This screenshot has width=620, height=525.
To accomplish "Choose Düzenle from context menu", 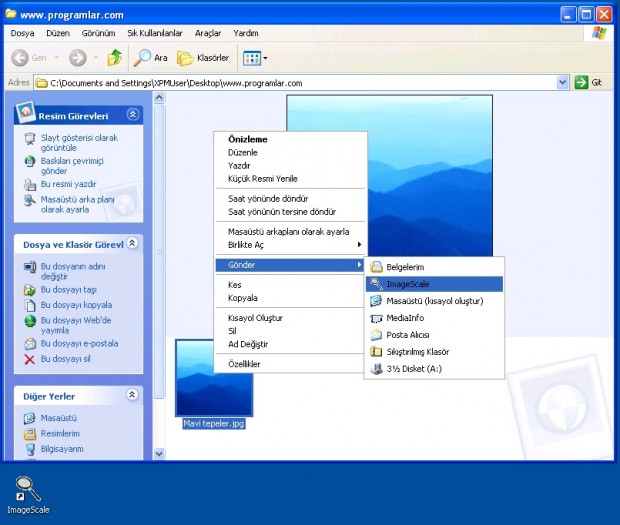I will coord(291,153).
